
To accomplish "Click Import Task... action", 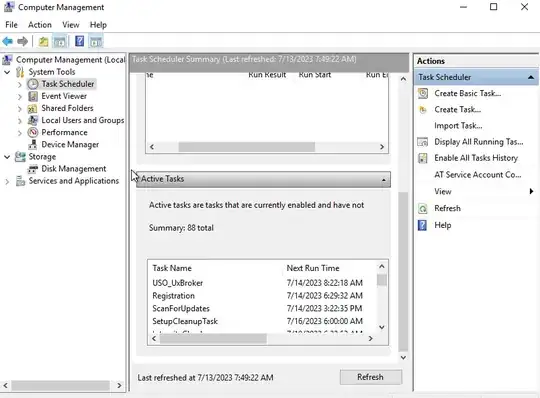I will click(x=458, y=126).
